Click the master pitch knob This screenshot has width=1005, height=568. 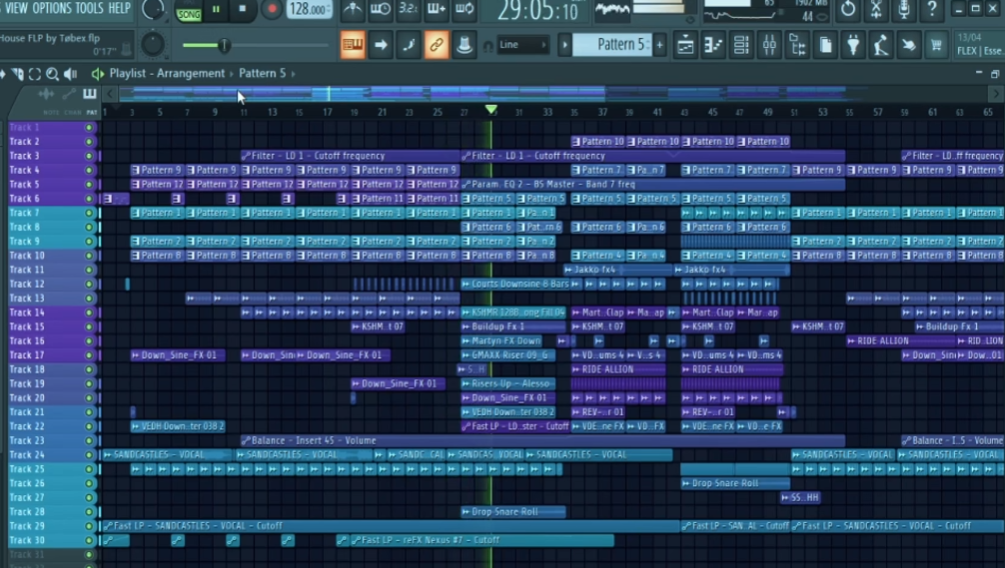coord(153,44)
